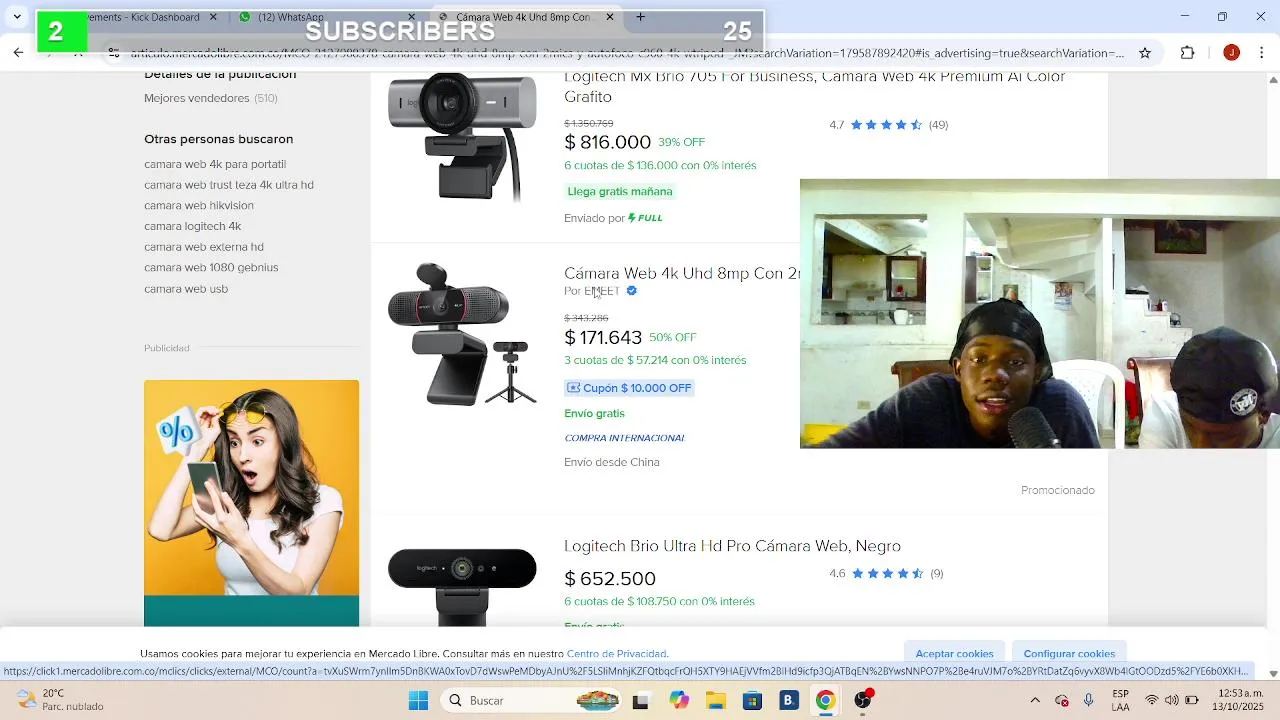Open the Cámara Web 4k Uhd 8mp listing title
Image resolution: width=1280 pixels, height=720 pixels.
[x=682, y=274]
